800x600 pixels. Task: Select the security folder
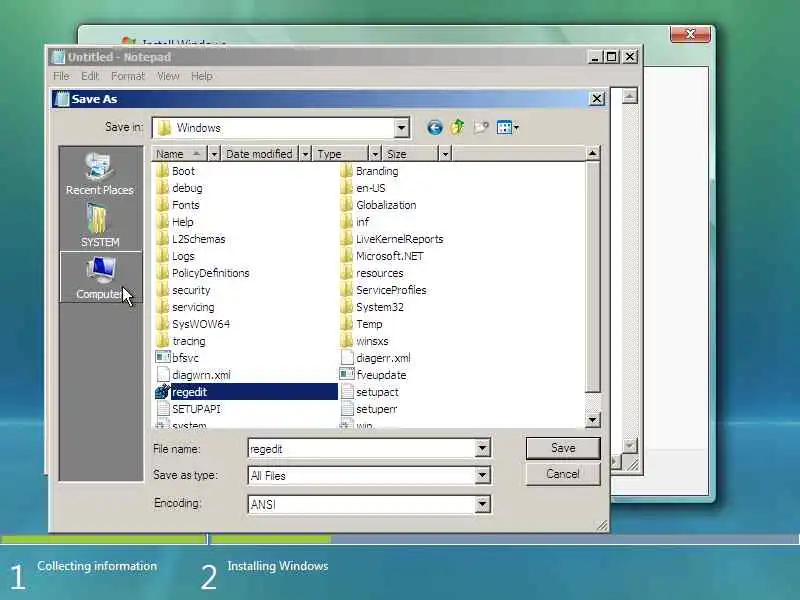tap(183, 290)
